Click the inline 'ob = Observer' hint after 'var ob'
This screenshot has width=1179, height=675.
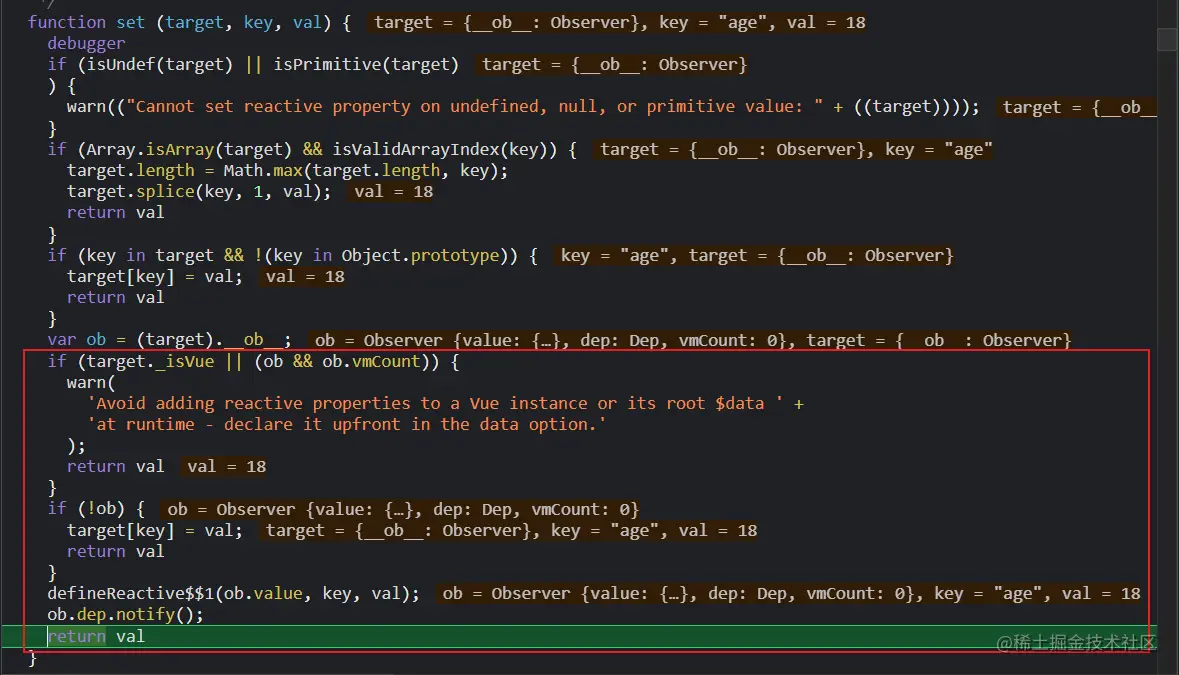tap(692, 340)
